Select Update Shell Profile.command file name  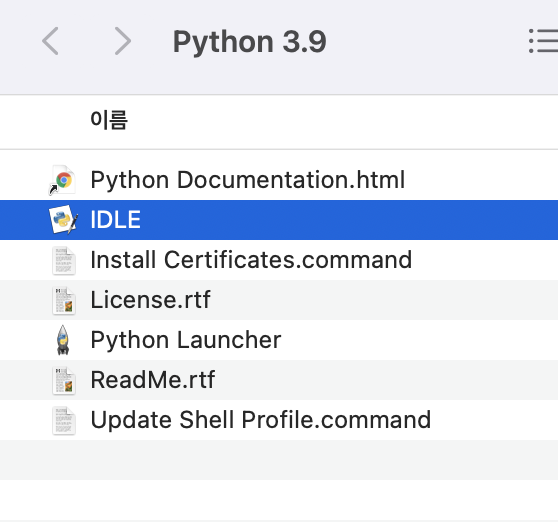[x=261, y=420]
